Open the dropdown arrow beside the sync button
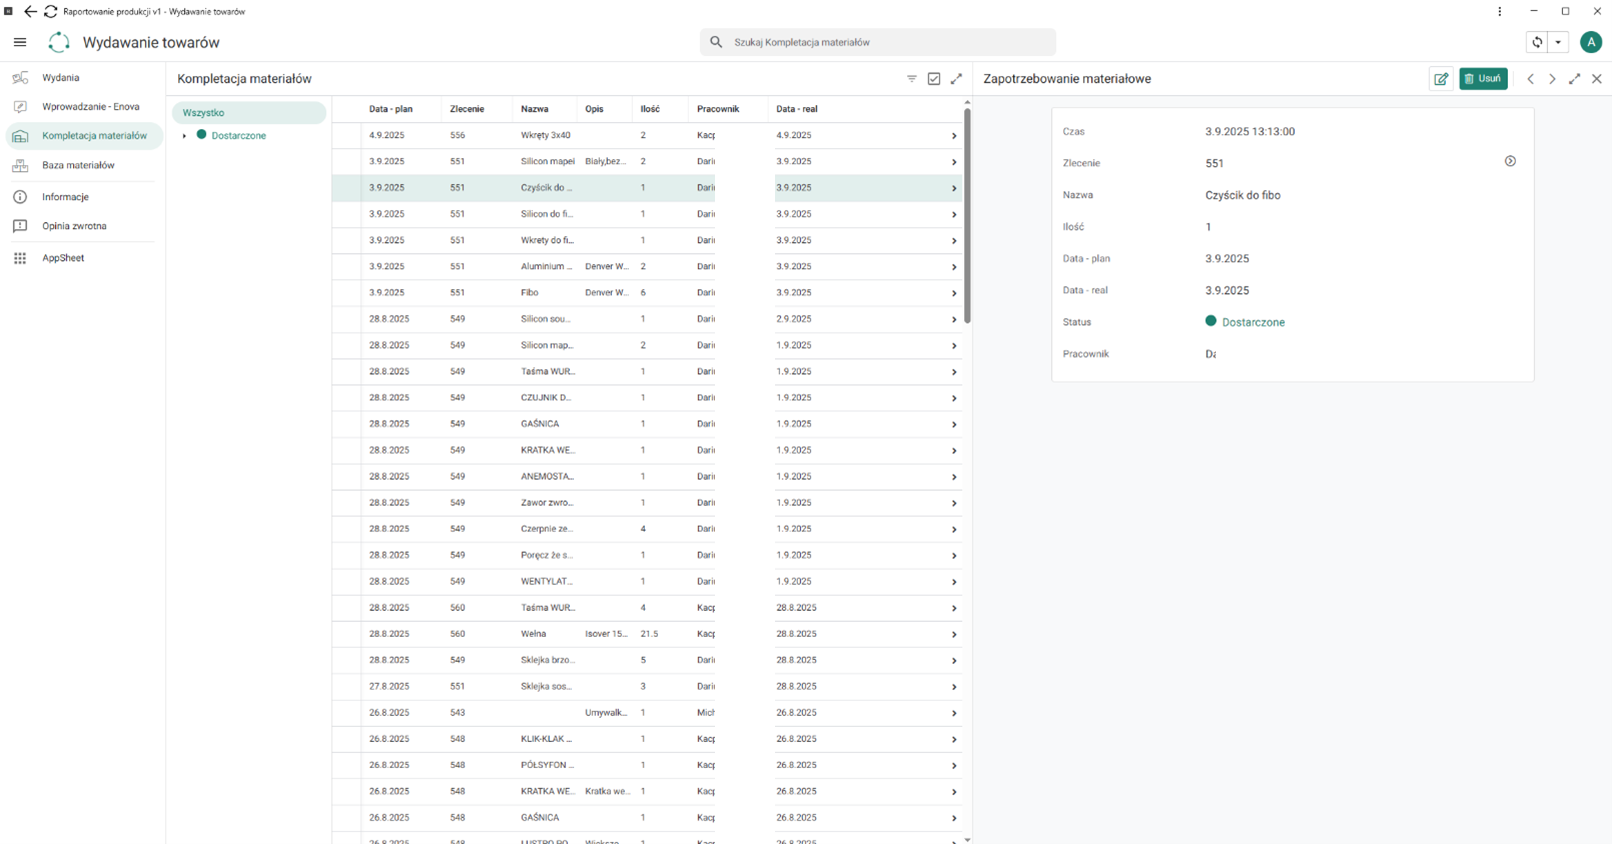Screen dimensions: 1612x844 [1558, 42]
